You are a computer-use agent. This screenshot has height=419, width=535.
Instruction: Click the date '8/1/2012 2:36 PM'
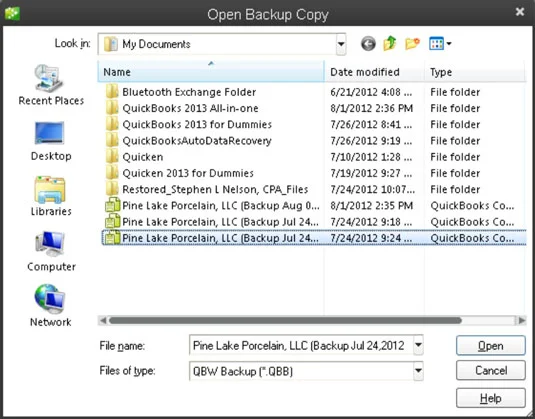tap(372, 108)
